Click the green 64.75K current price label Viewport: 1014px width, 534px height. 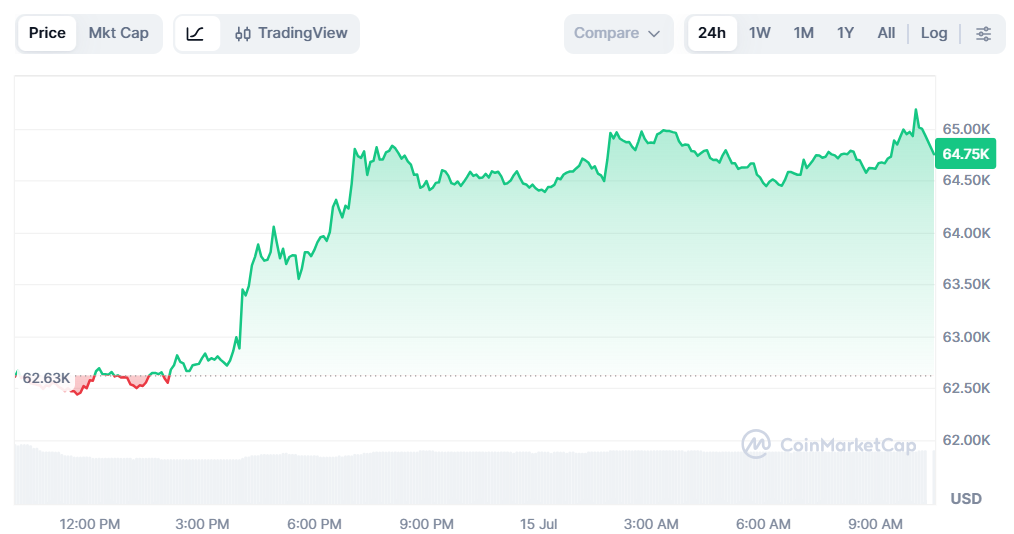(965, 154)
